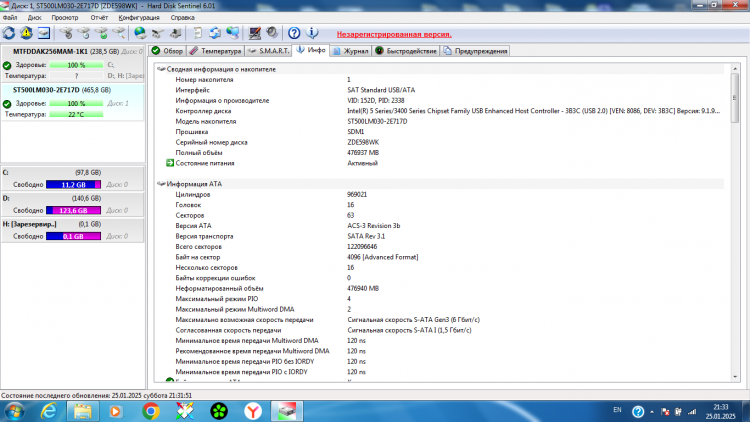This screenshot has height=422, width=750.
Task: Select the Прошивка value SDM1
Action: pyautogui.click(x=355, y=132)
